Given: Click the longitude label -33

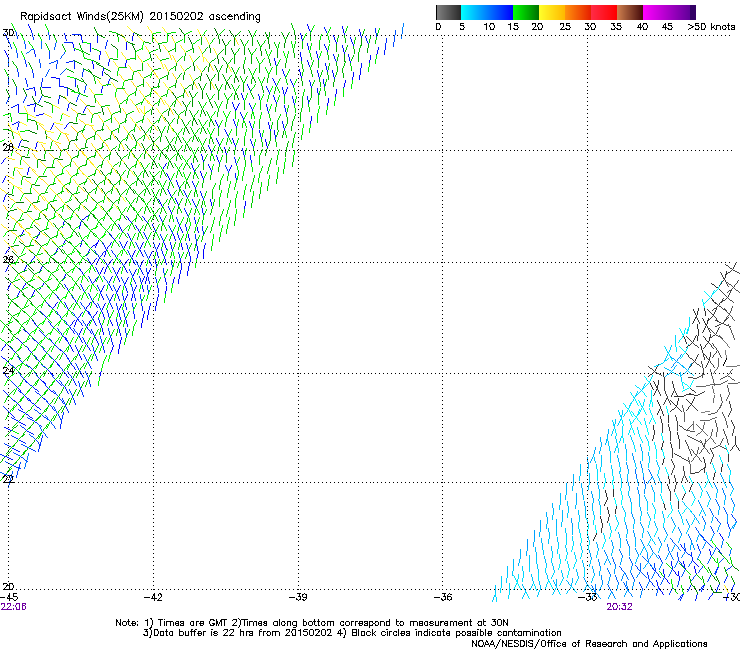Looking at the screenshot, I should click(x=588, y=597).
